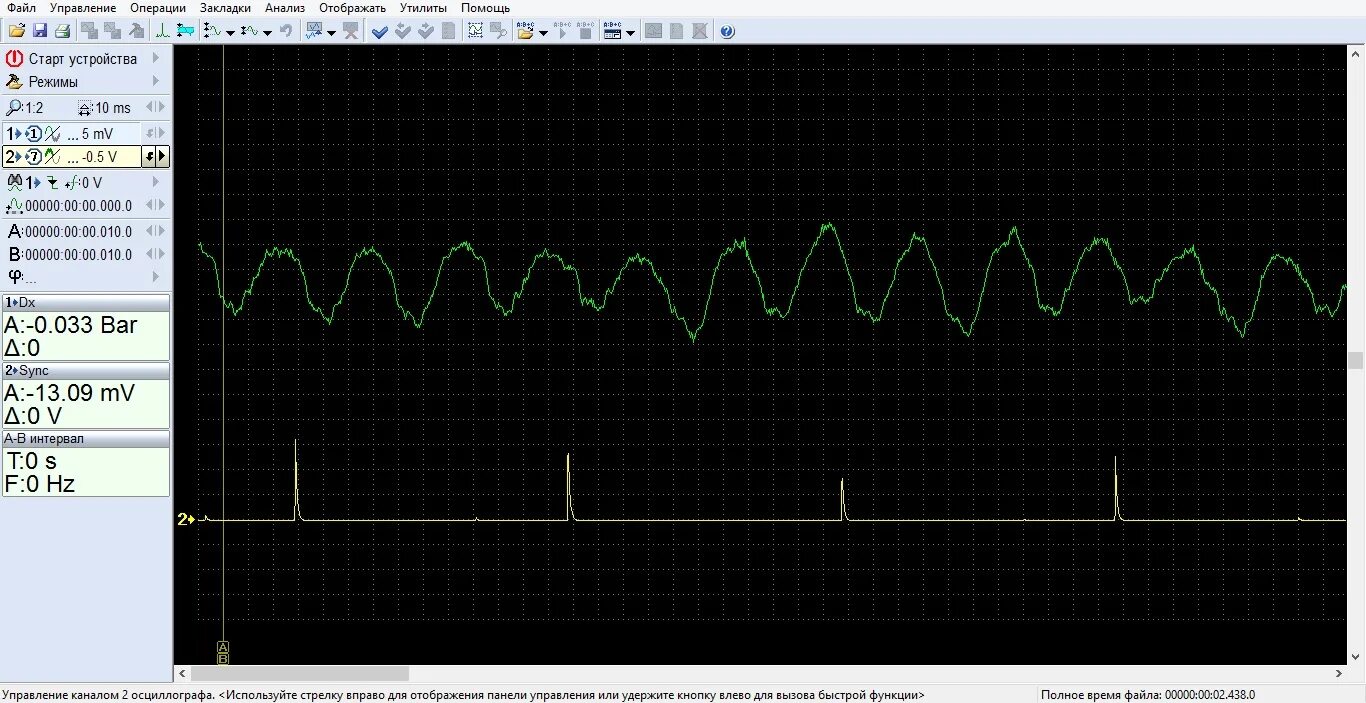Select the green pulse marker tool in toolbar

(162, 31)
